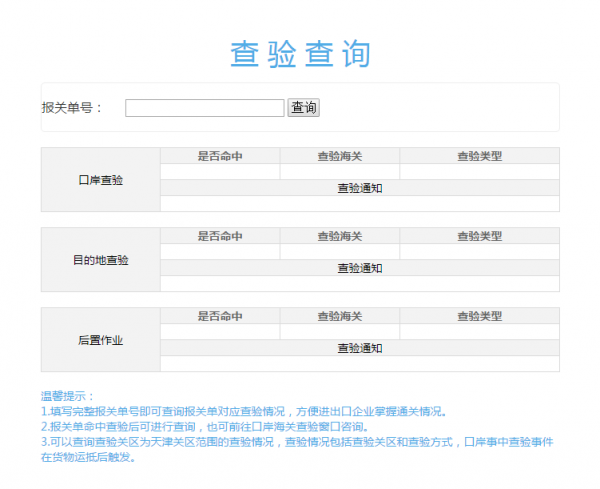Click 是否命中 header in 后置作业 table
The height and width of the screenshot is (489, 600).
pos(220,316)
